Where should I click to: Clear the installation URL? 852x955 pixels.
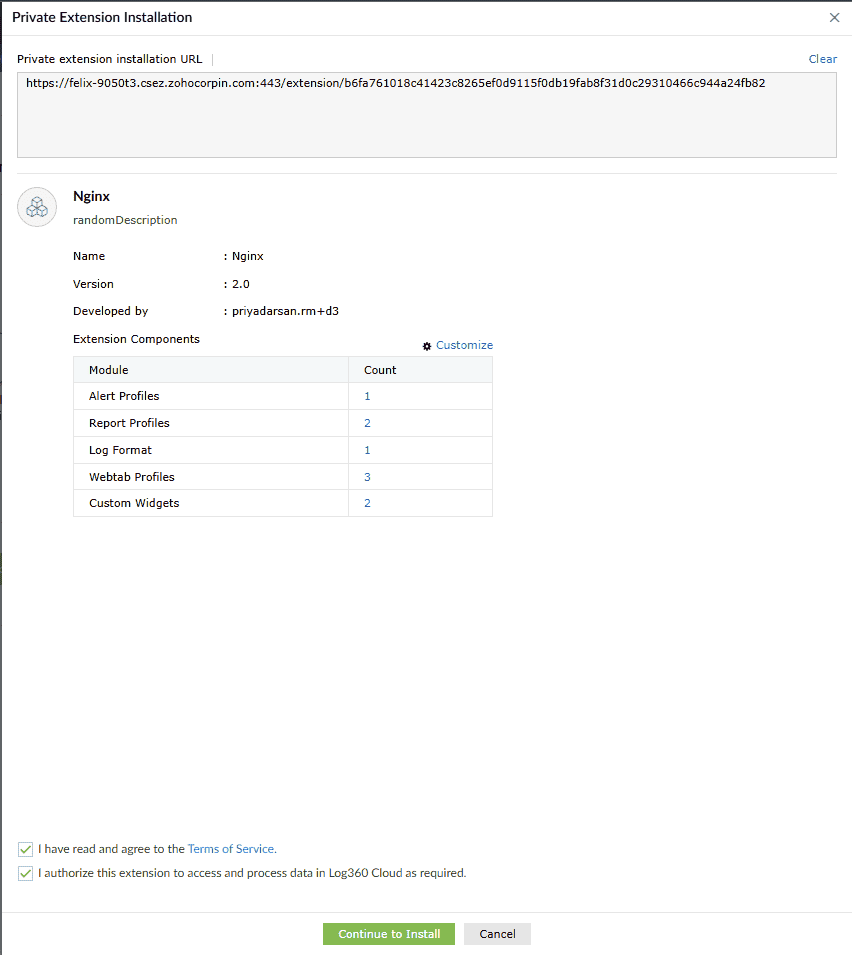point(822,59)
